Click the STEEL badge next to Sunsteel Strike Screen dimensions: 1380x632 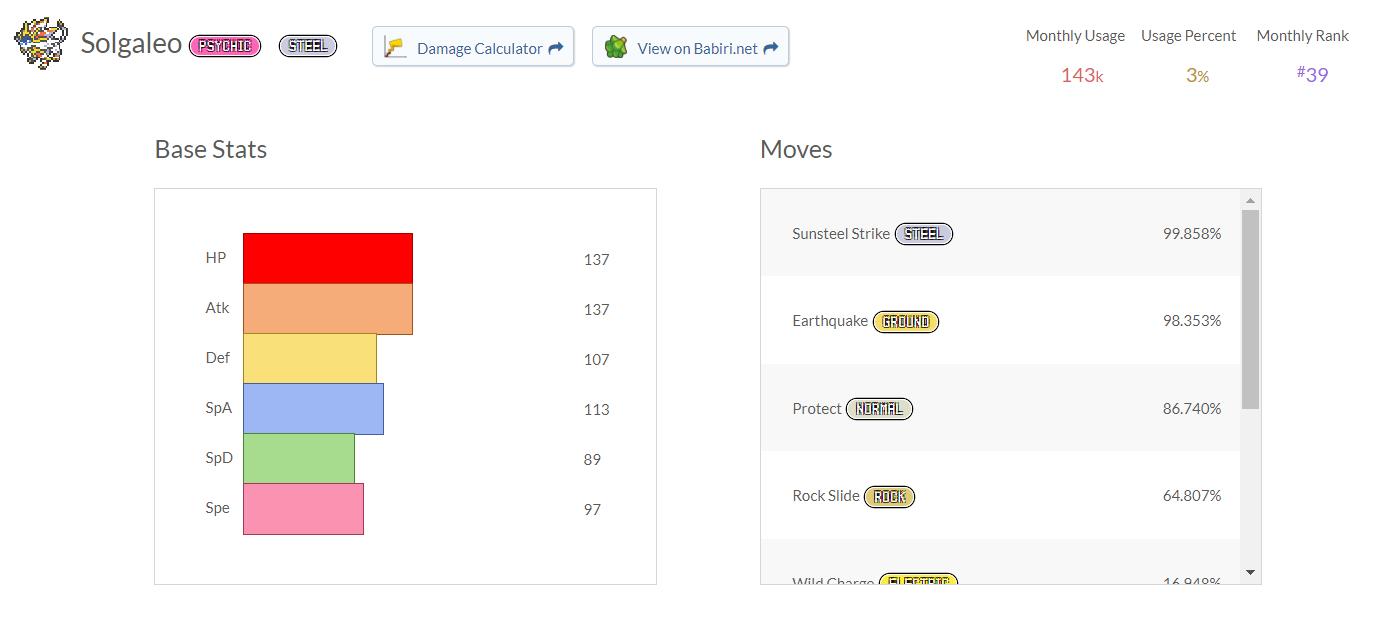coord(923,234)
